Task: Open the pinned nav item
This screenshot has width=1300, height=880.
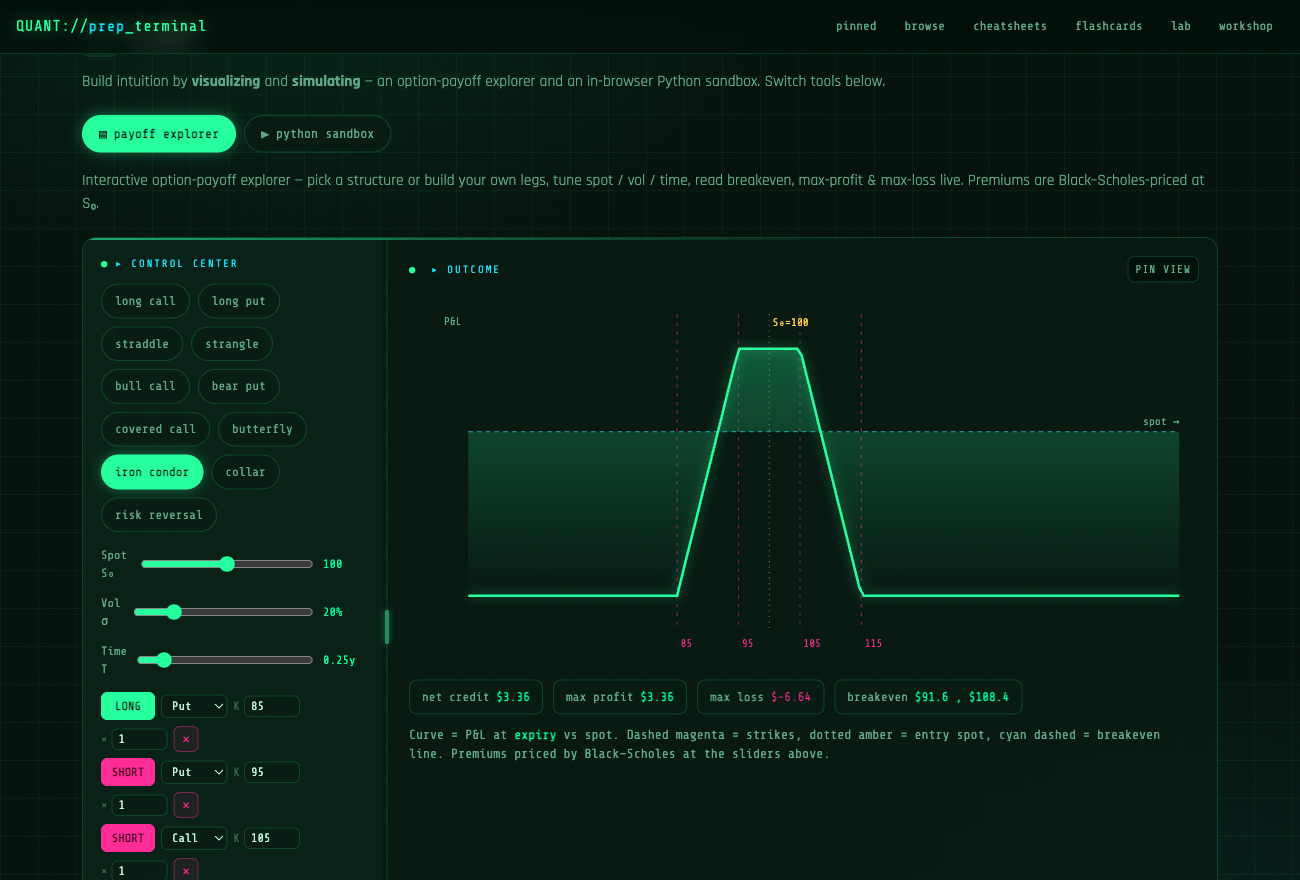Action: (856, 26)
